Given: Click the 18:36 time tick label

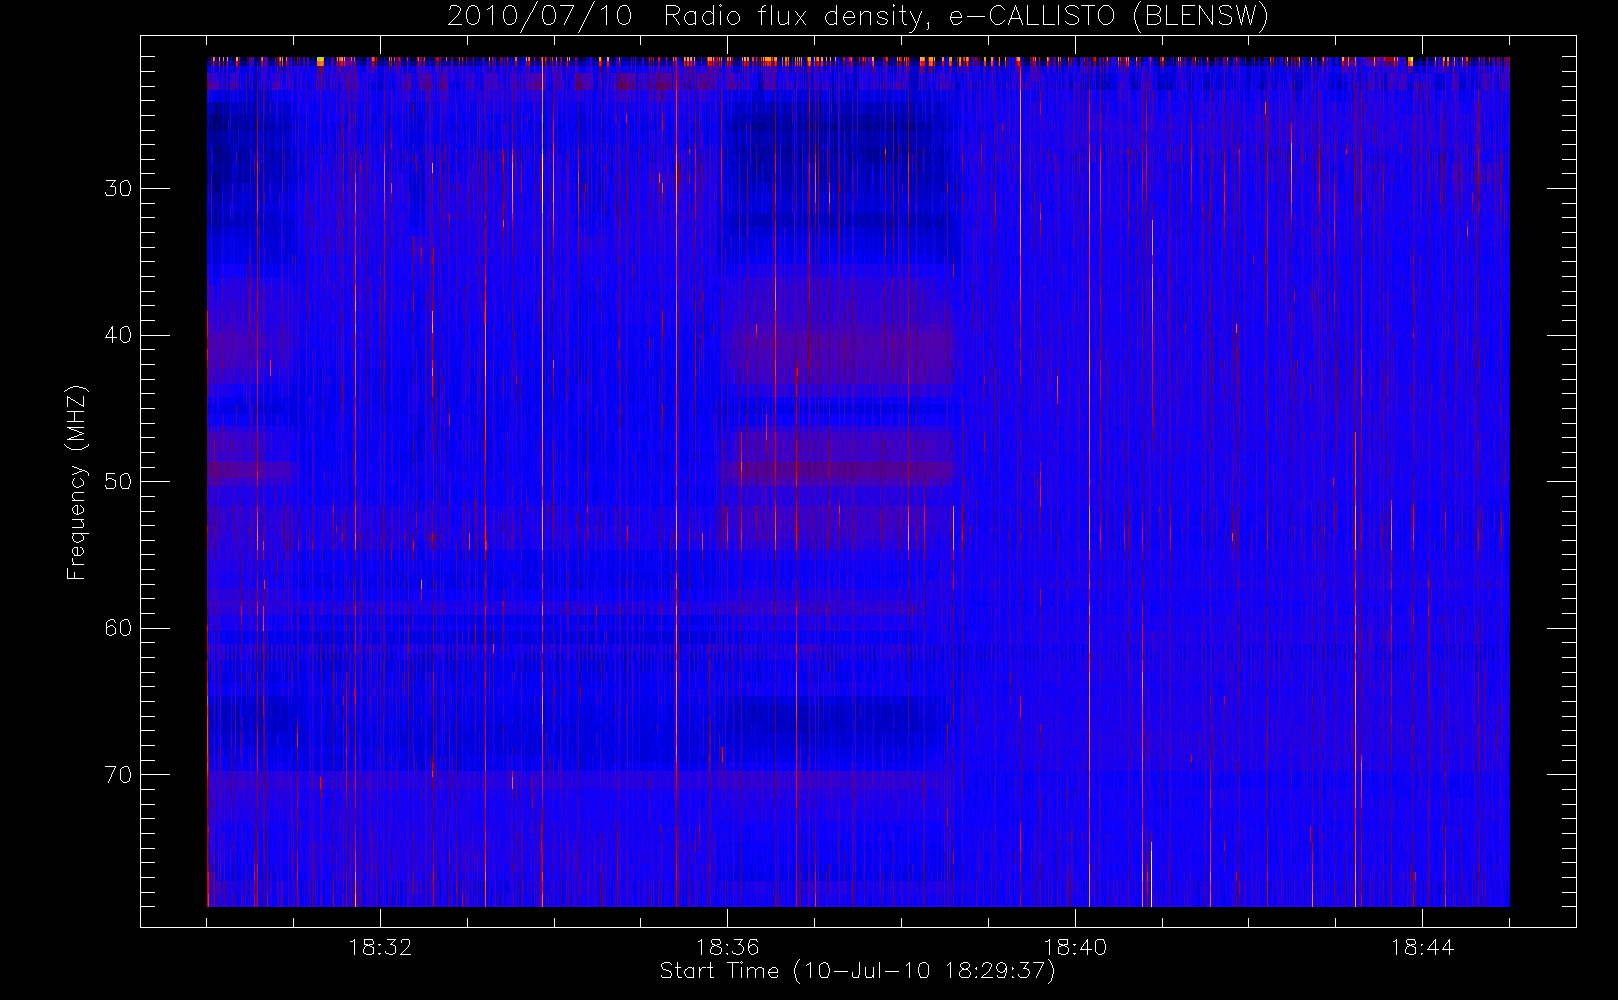Looking at the screenshot, I should click(727, 947).
